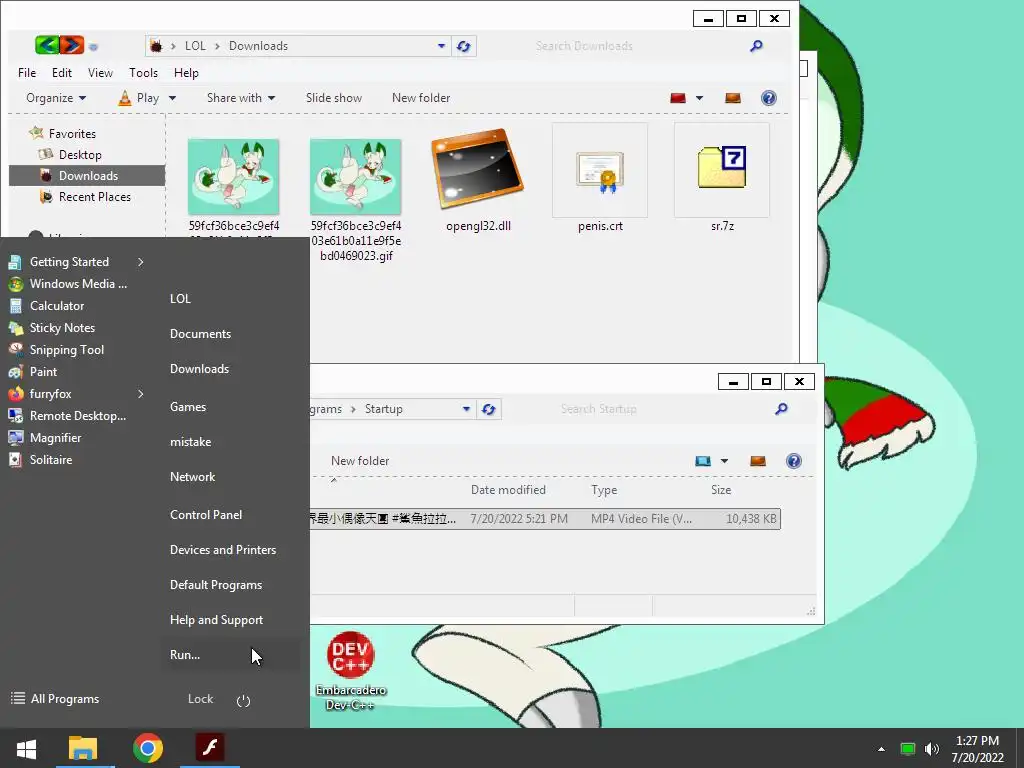
Task: Click the power button in Start menu
Action: [x=243, y=700]
